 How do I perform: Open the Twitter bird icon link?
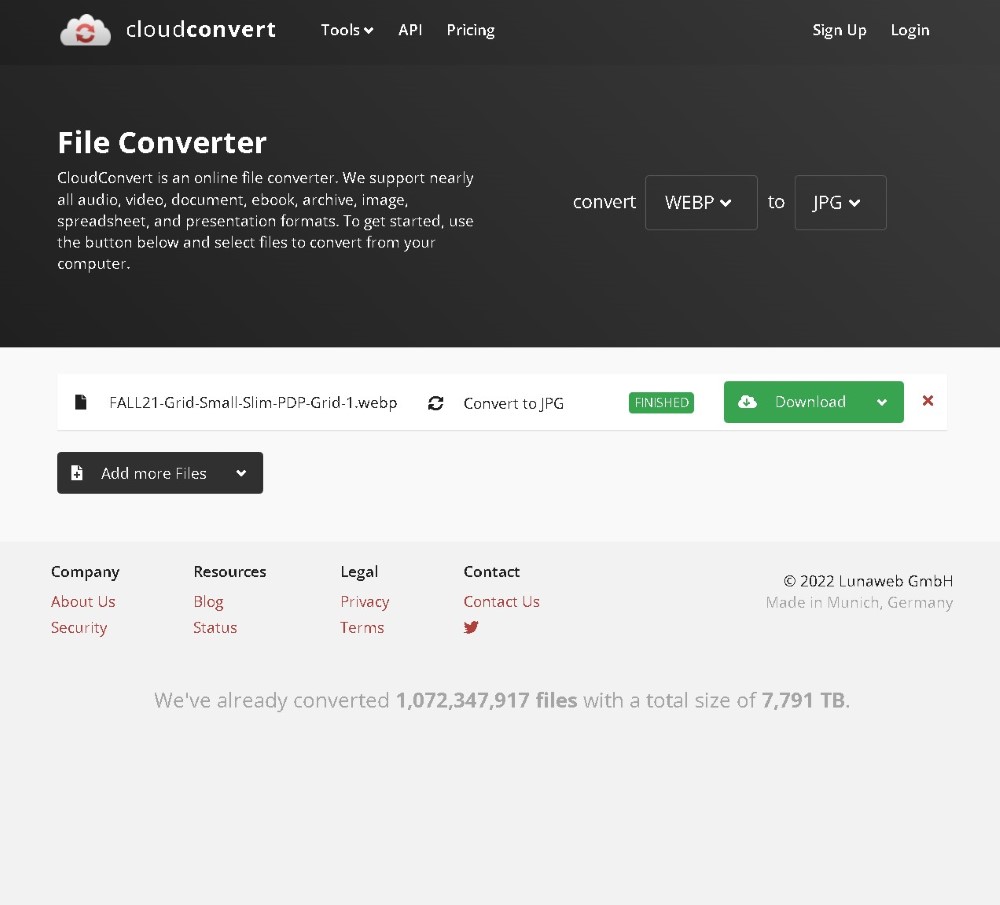(x=471, y=628)
